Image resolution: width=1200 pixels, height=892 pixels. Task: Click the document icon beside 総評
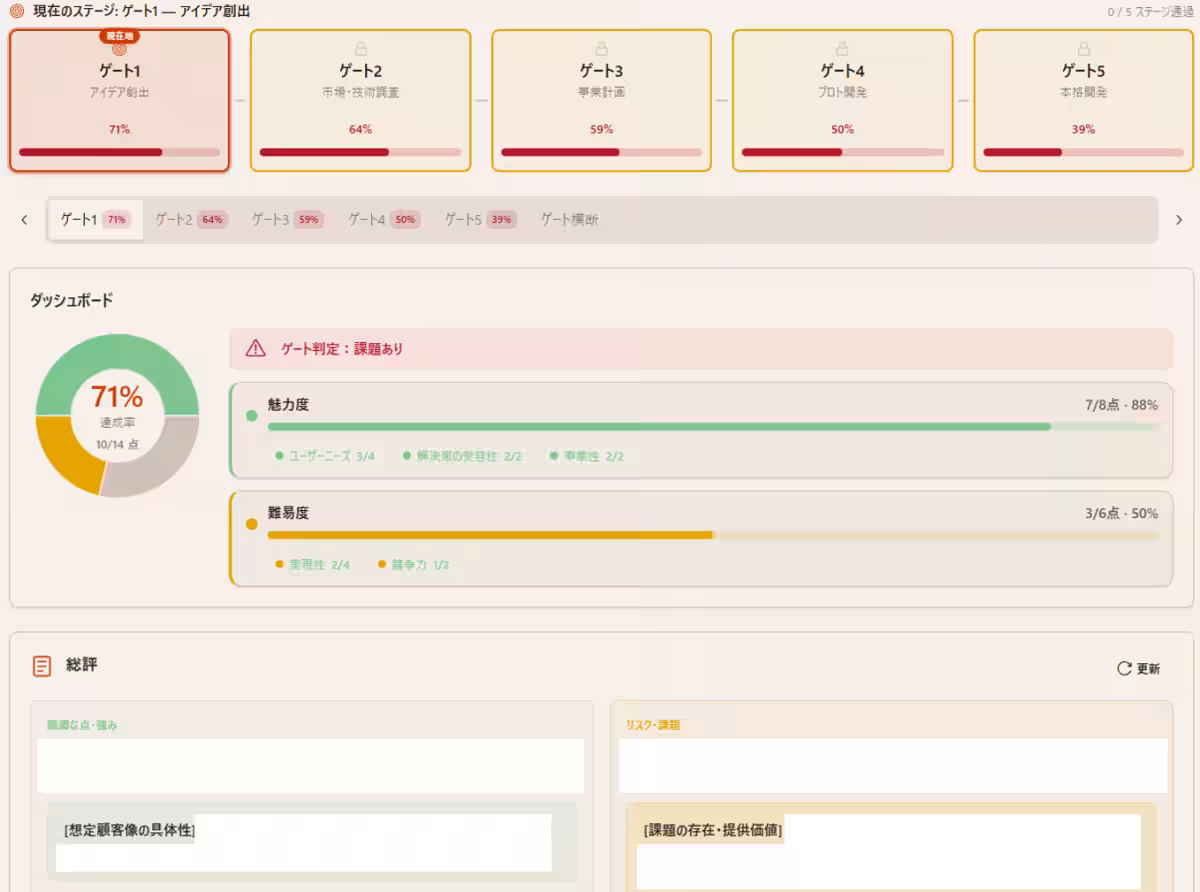[42, 666]
